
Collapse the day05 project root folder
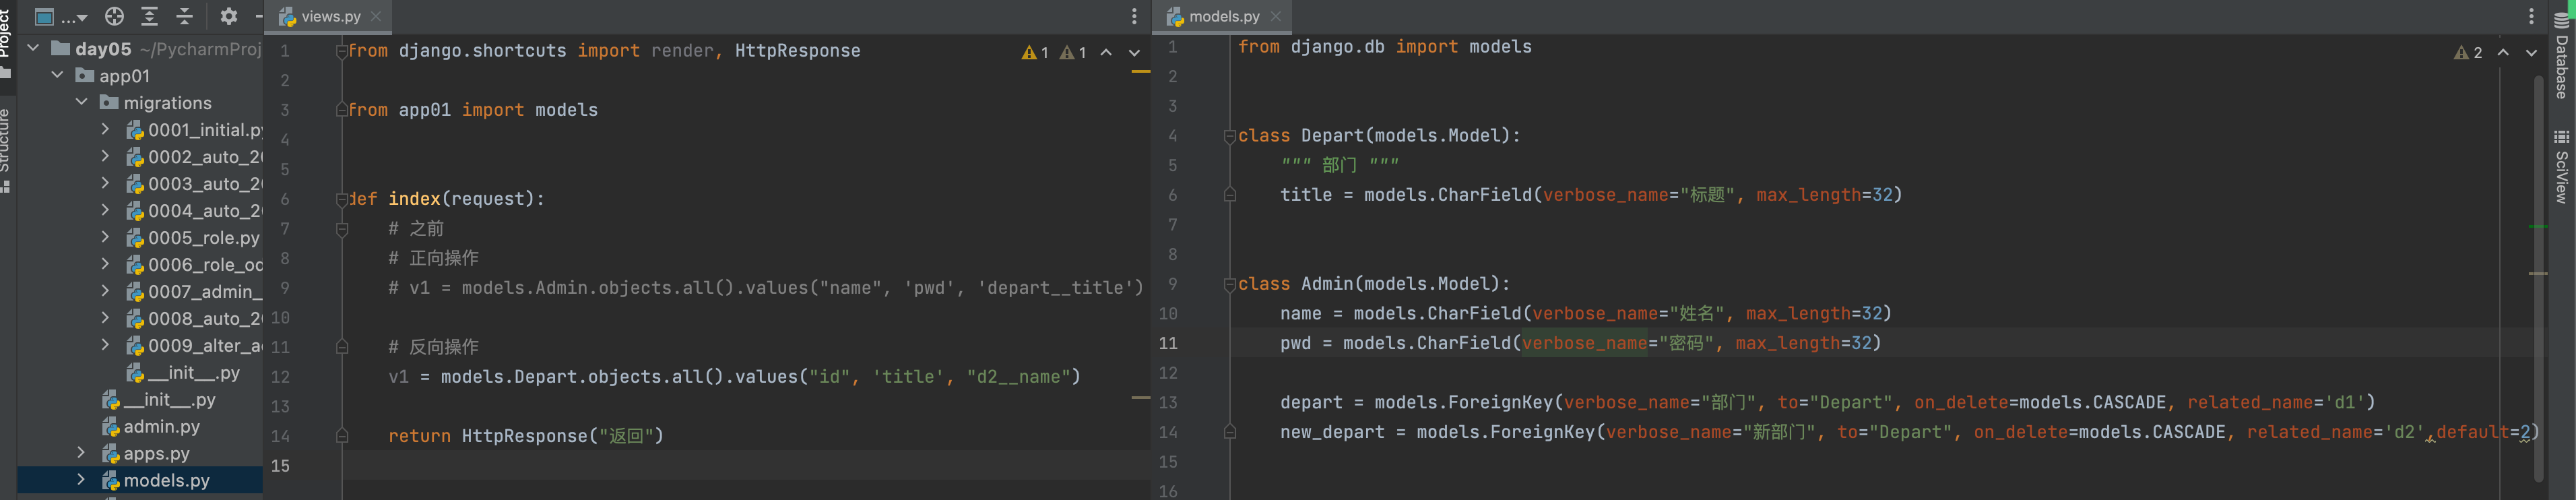33,48
